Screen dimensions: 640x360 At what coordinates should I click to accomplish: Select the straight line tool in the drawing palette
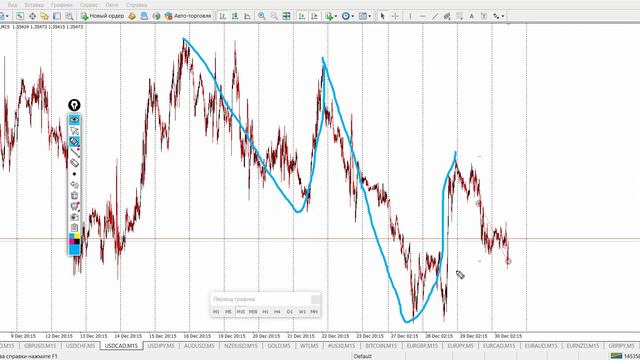pyautogui.click(x=74, y=152)
